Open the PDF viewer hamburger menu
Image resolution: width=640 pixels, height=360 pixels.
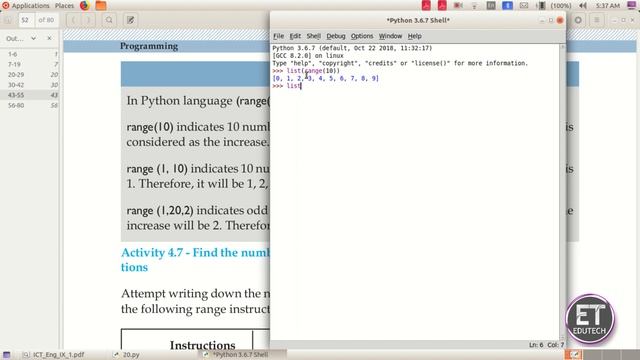tap(596, 20)
